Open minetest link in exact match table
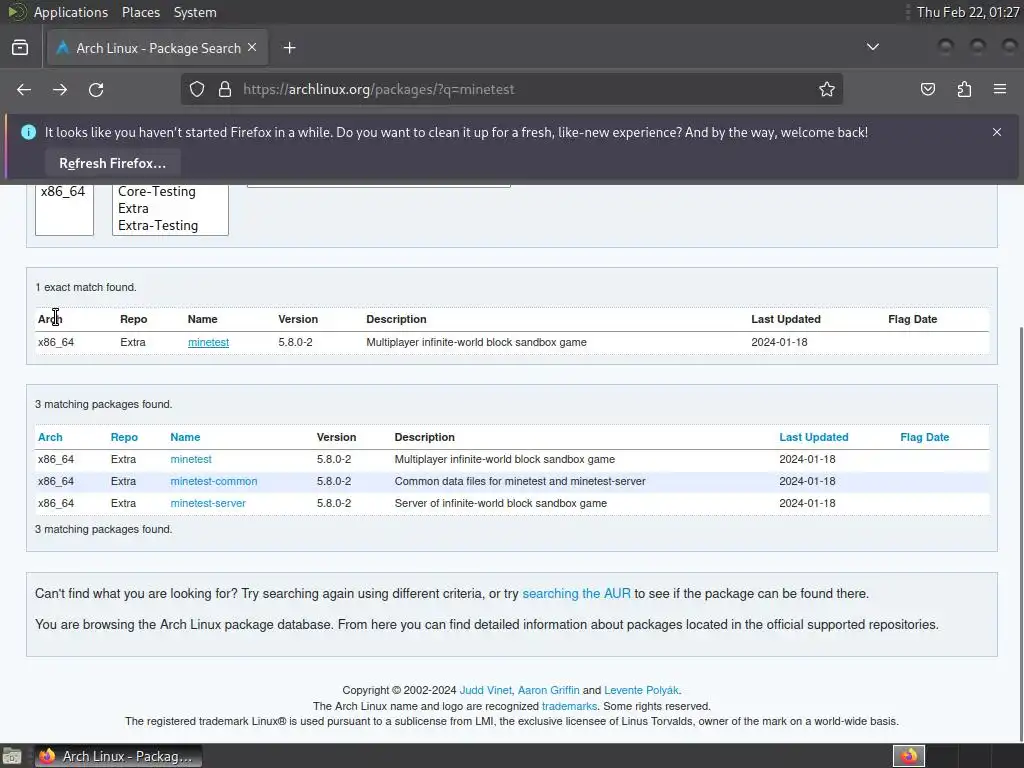1024x768 pixels. click(208, 342)
